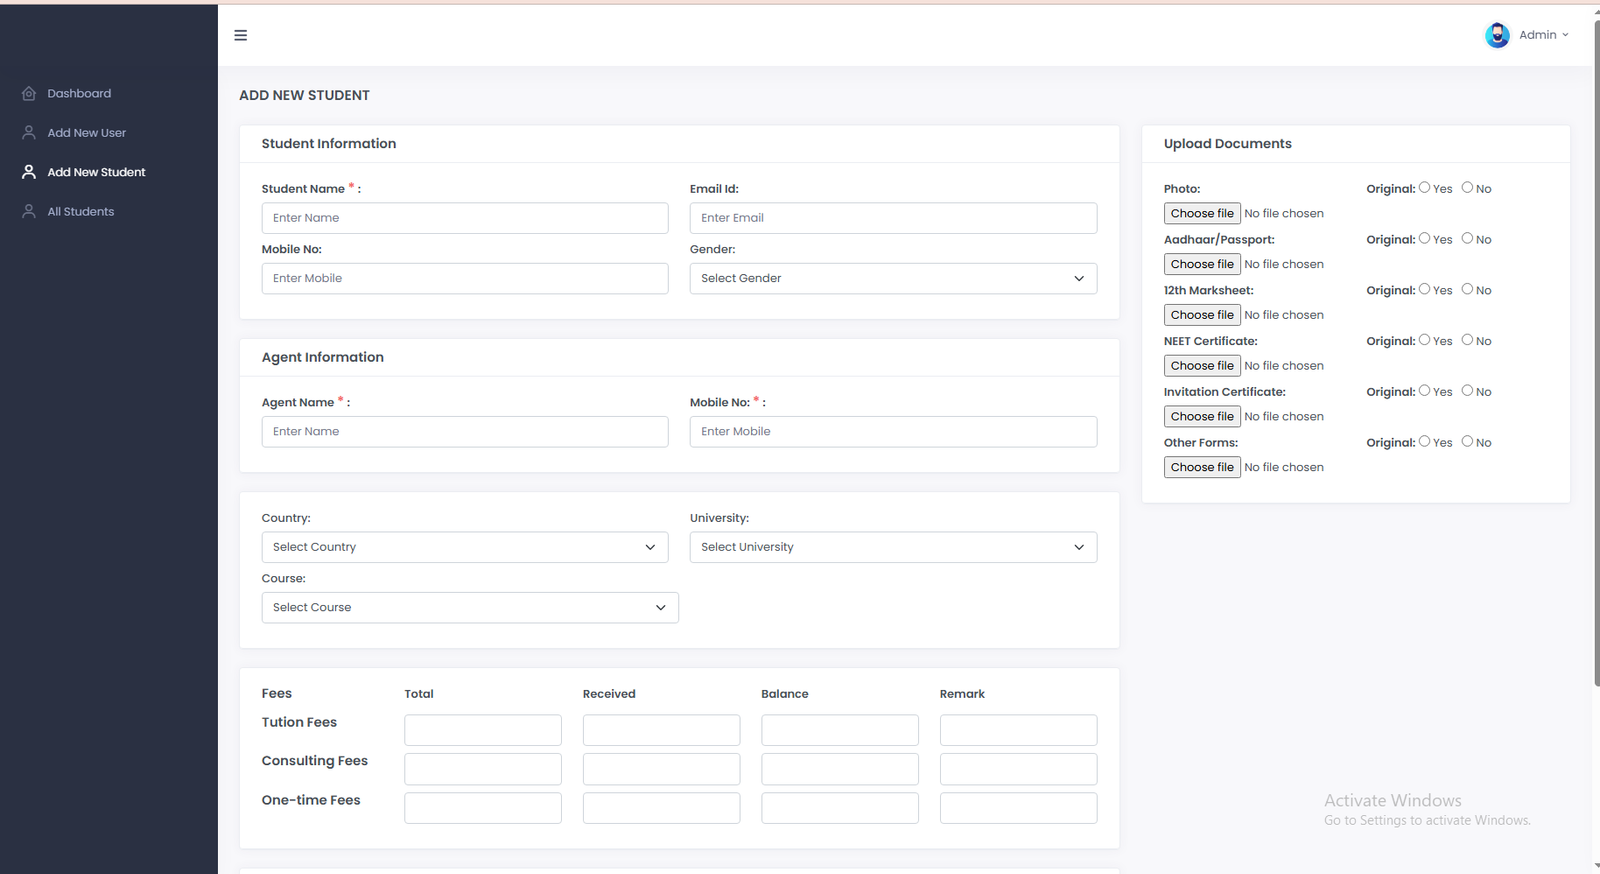Select No for NEET Certificate original

(x=1467, y=340)
